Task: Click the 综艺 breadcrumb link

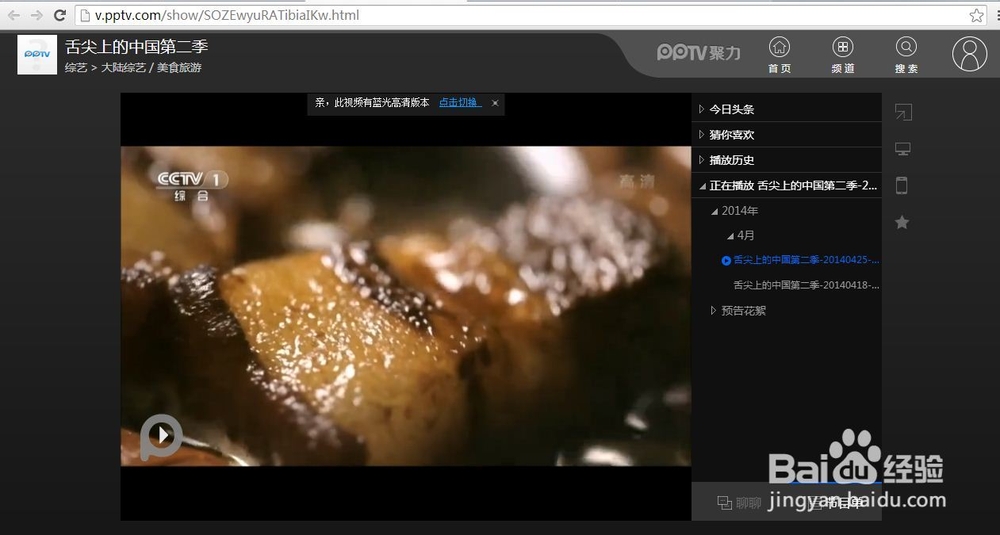Action: (x=75, y=67)
